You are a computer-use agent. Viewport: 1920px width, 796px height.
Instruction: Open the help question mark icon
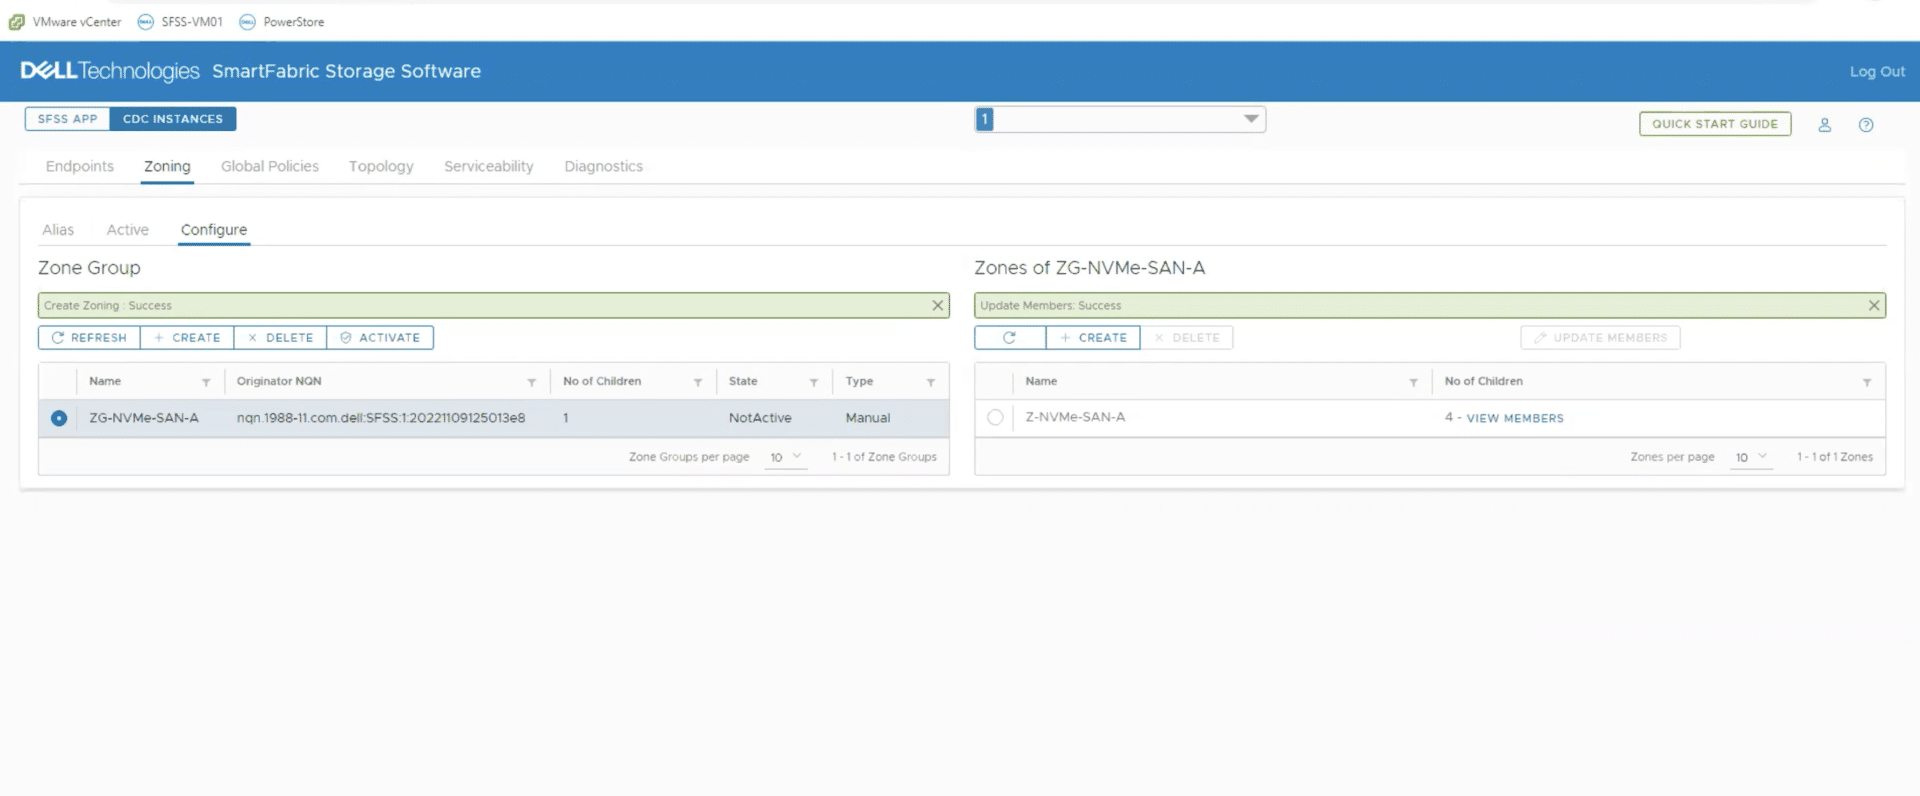pyautogui.click(x=1866, y=125)
